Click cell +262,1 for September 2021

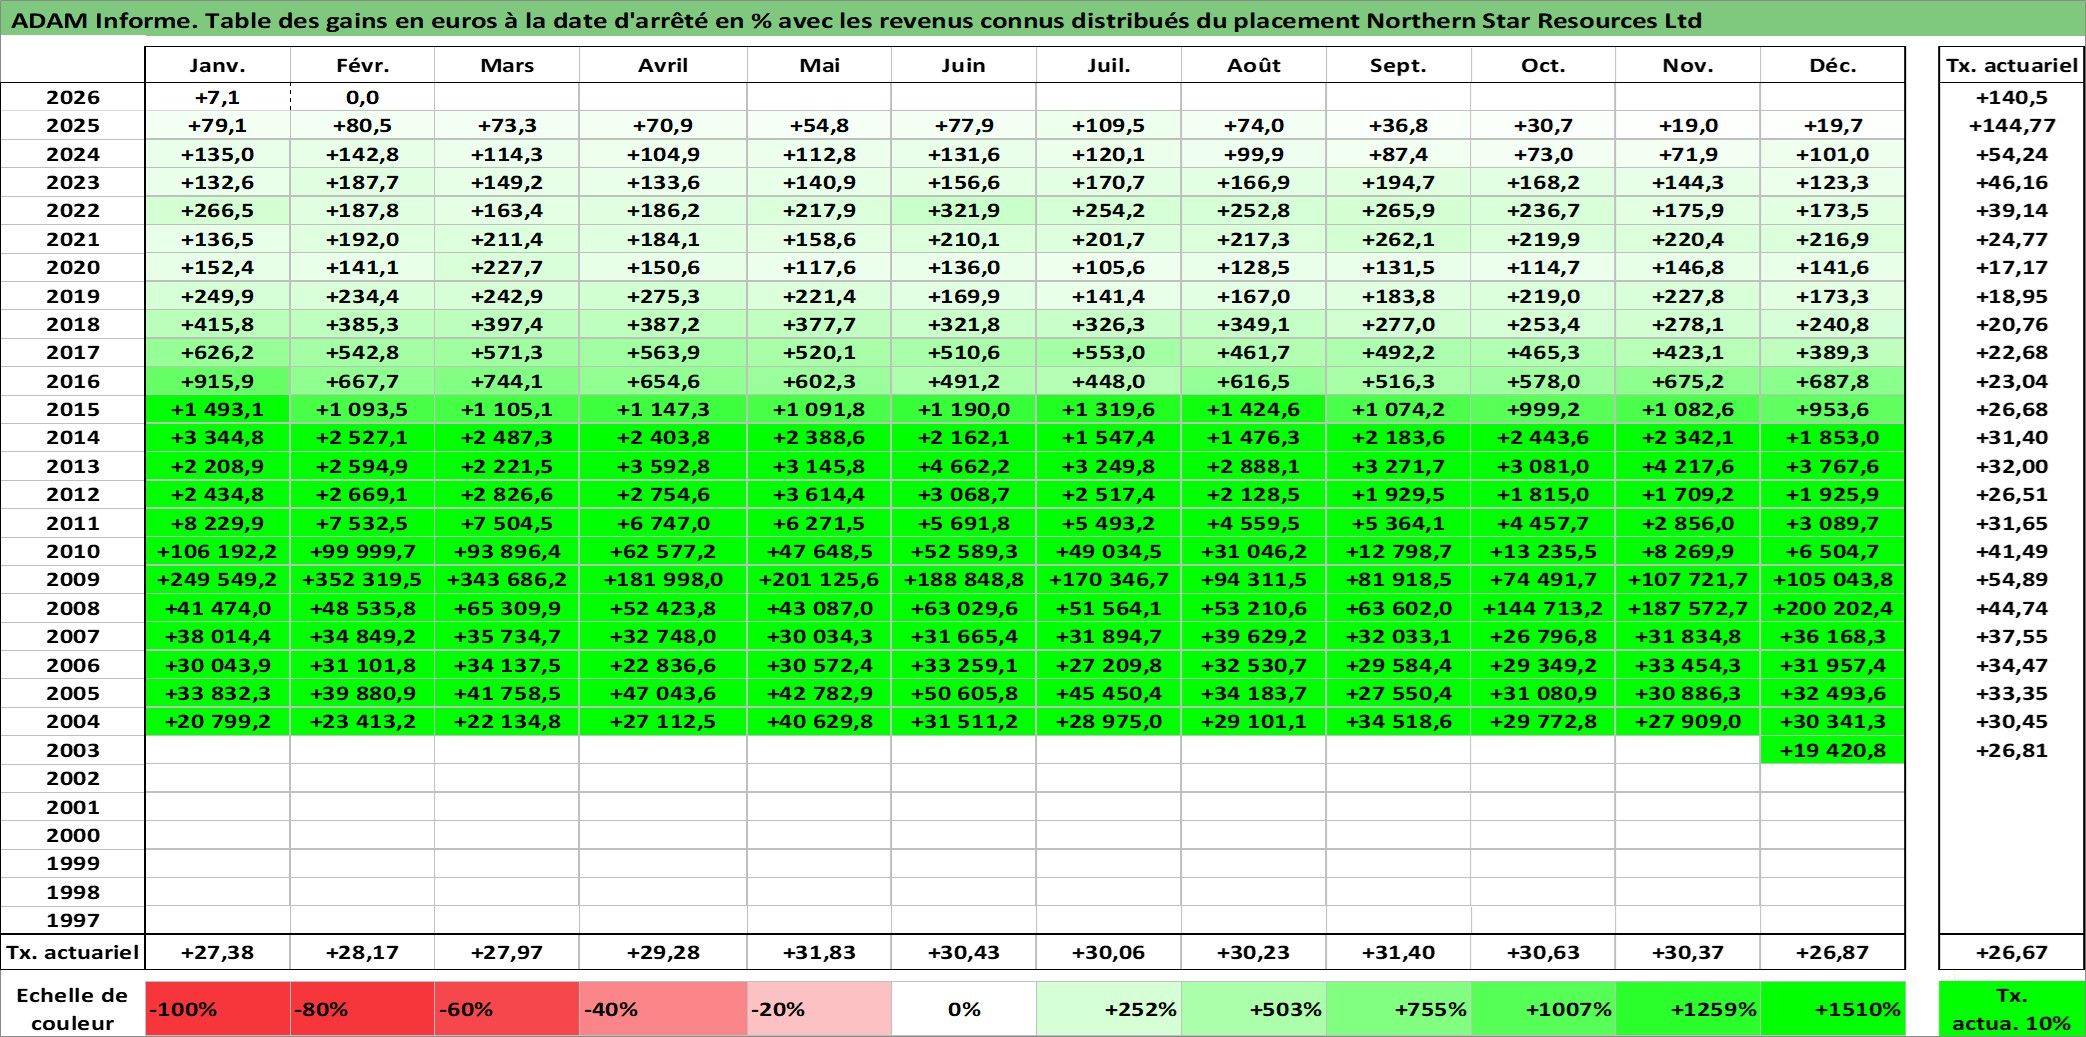click(x=1399, y=239)
